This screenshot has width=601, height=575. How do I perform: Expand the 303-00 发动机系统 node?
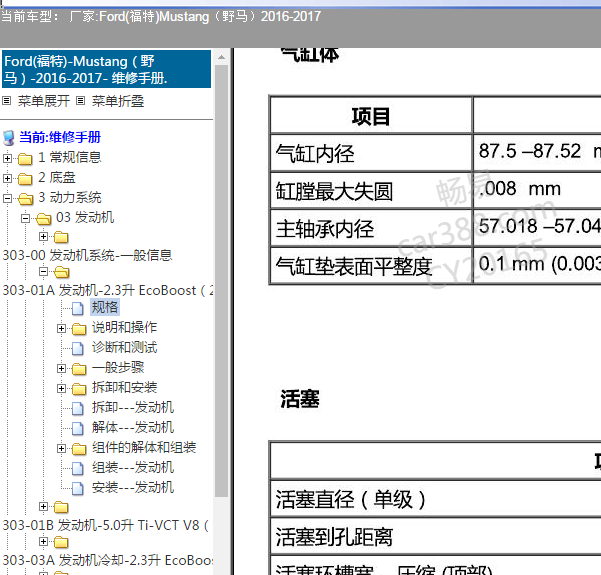click(x=43, y=237)
